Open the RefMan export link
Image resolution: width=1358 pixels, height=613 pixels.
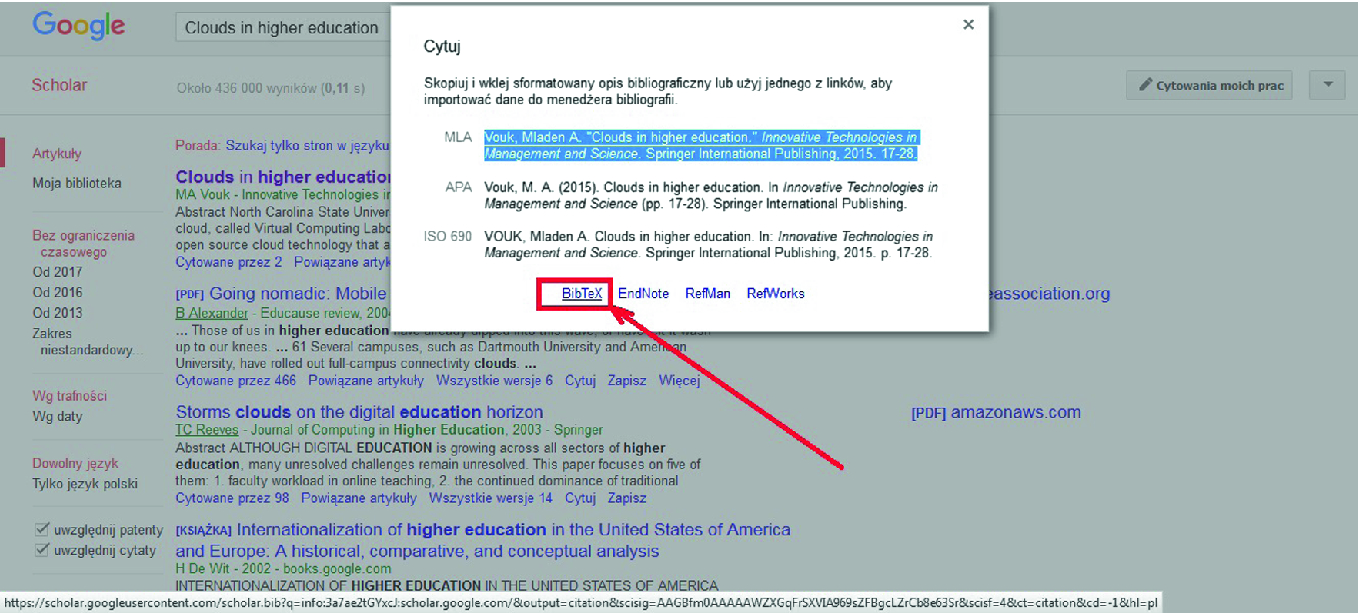pos(708,293)
